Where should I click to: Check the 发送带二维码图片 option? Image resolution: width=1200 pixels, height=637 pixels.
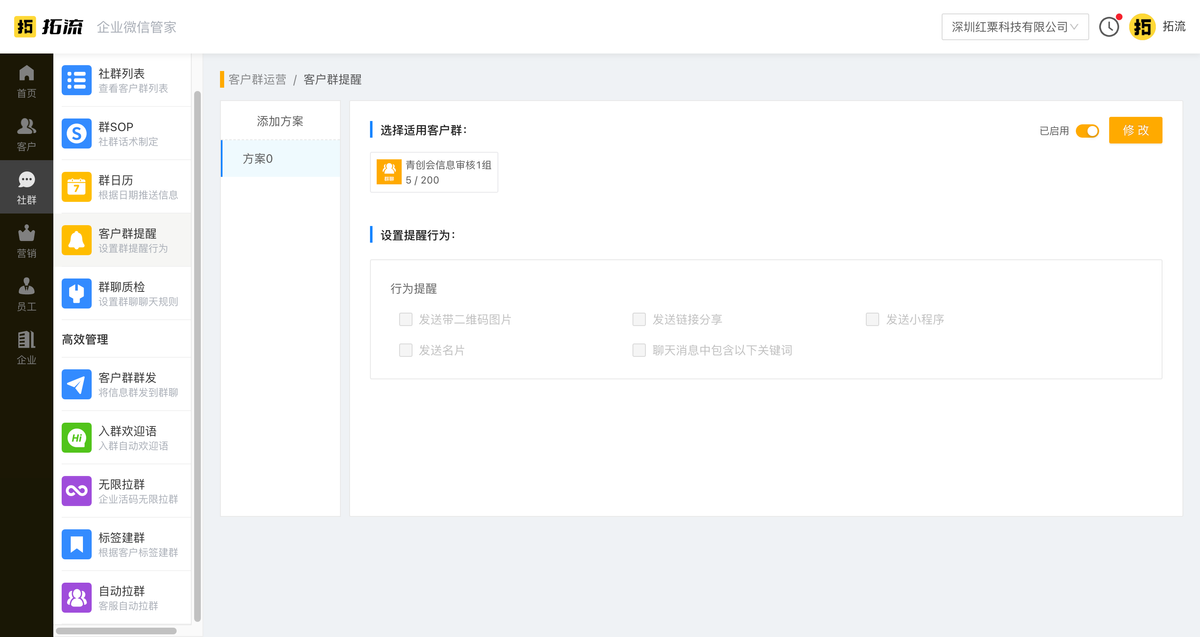point(406,319)
